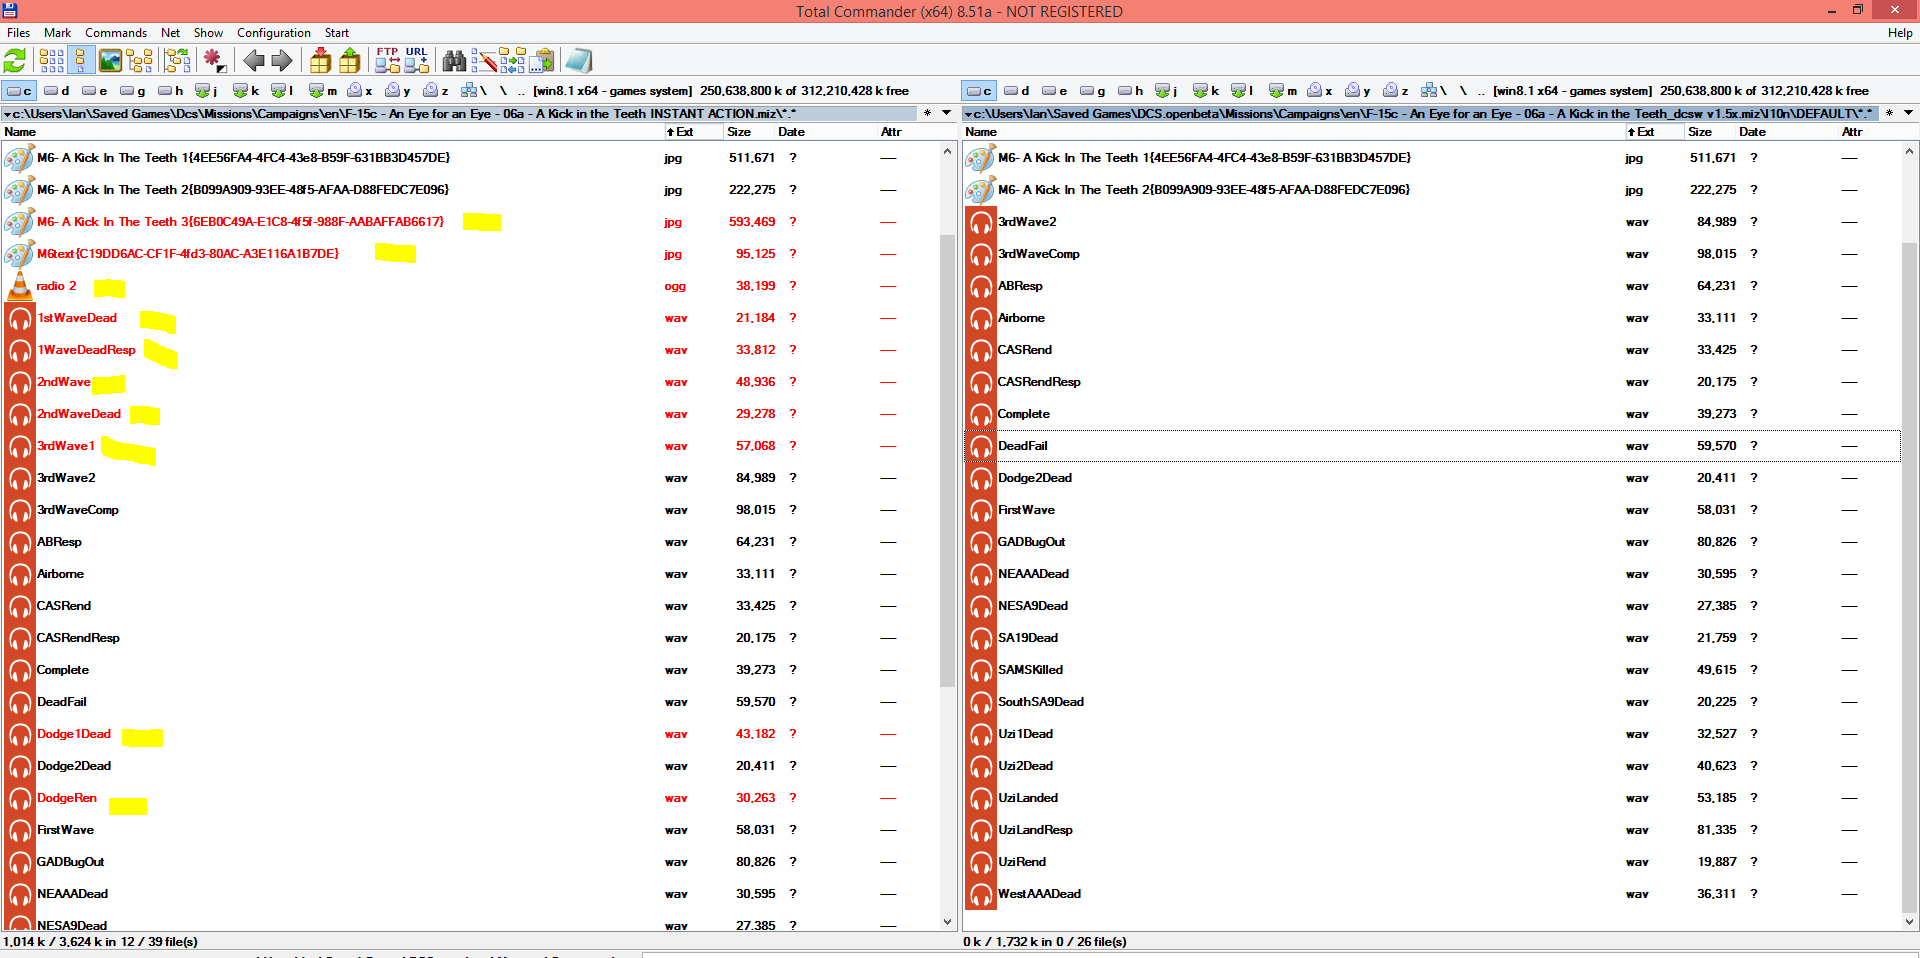Screen dimensions: 1920x958
Task: Click left panel scroll down arrow
Action: click(x=948, y=922)
